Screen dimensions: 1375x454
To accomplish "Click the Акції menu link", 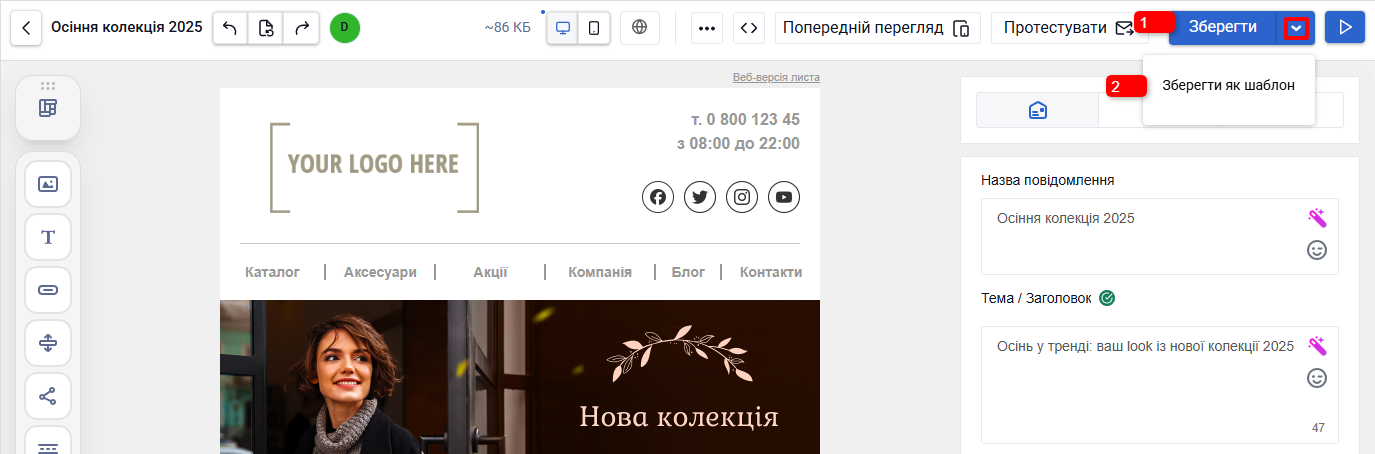I will click(x=490, y=272).
